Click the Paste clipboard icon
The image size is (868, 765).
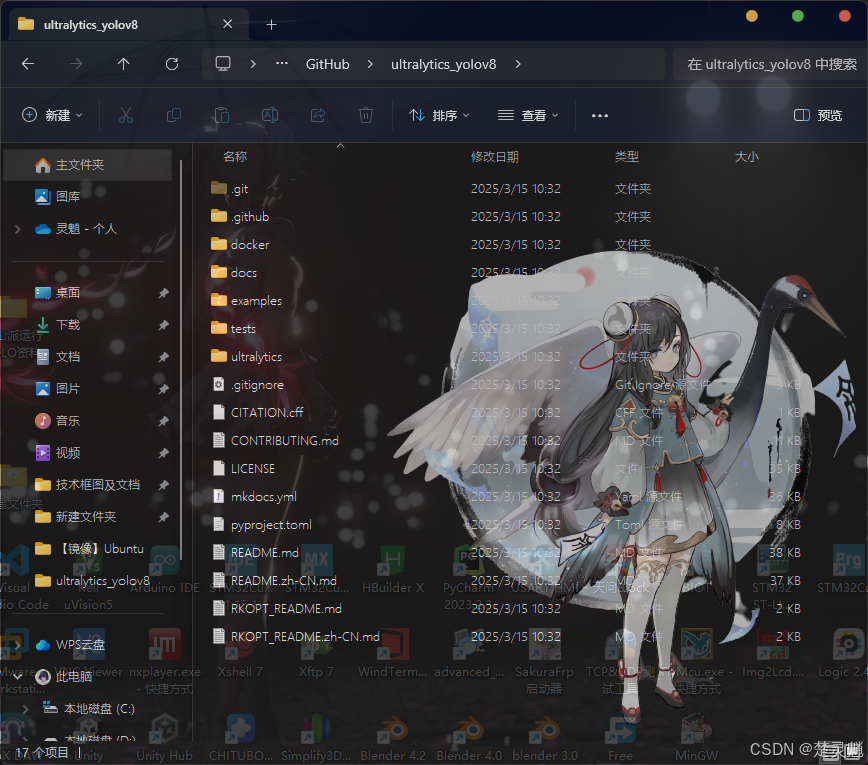tap(221, 115)
